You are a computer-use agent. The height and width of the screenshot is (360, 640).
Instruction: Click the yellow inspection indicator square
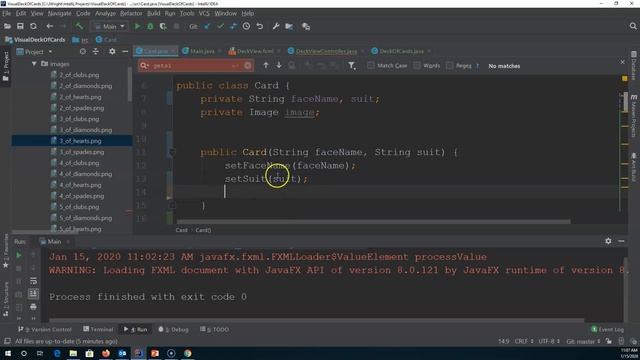[624, 78]
